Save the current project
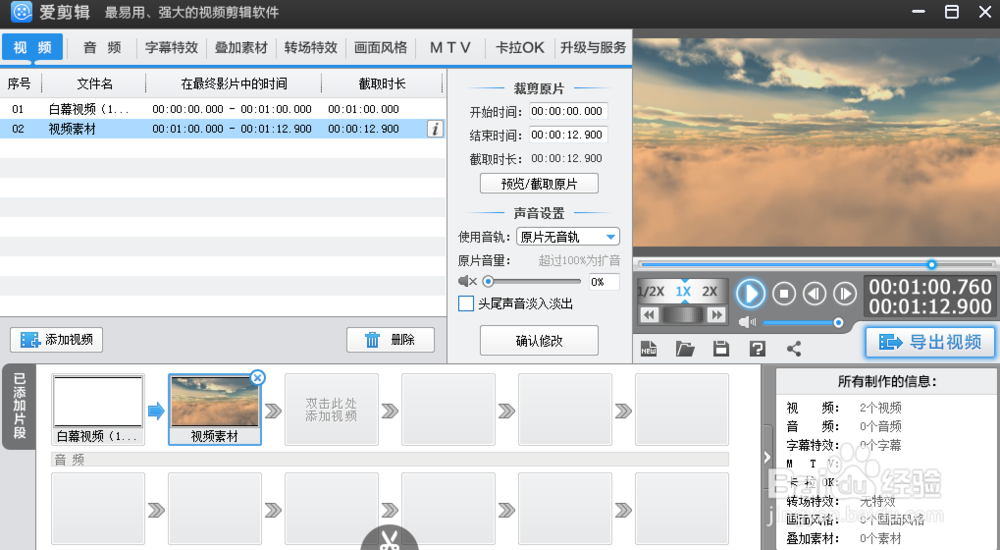The image size is (1000, 550). [x=721, y=348]
